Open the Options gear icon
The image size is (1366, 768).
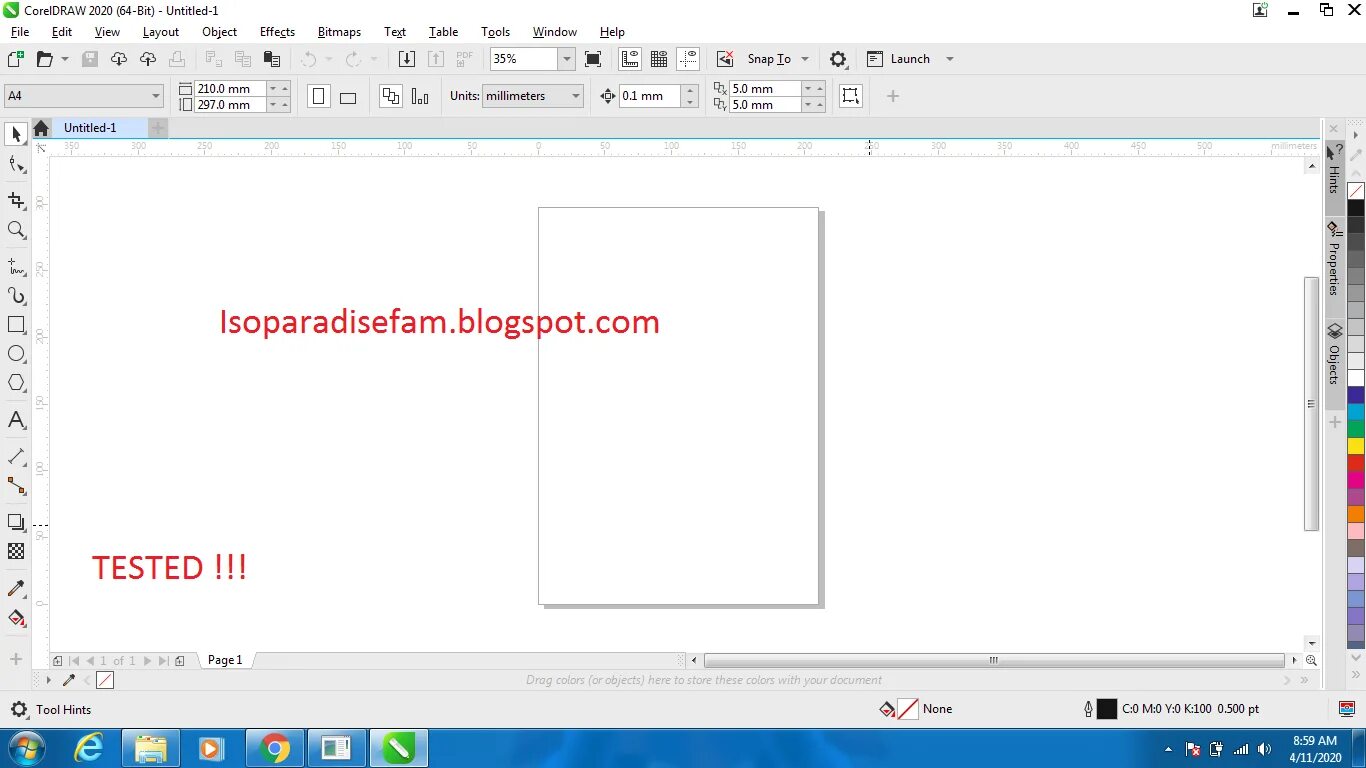coord(838,59)
